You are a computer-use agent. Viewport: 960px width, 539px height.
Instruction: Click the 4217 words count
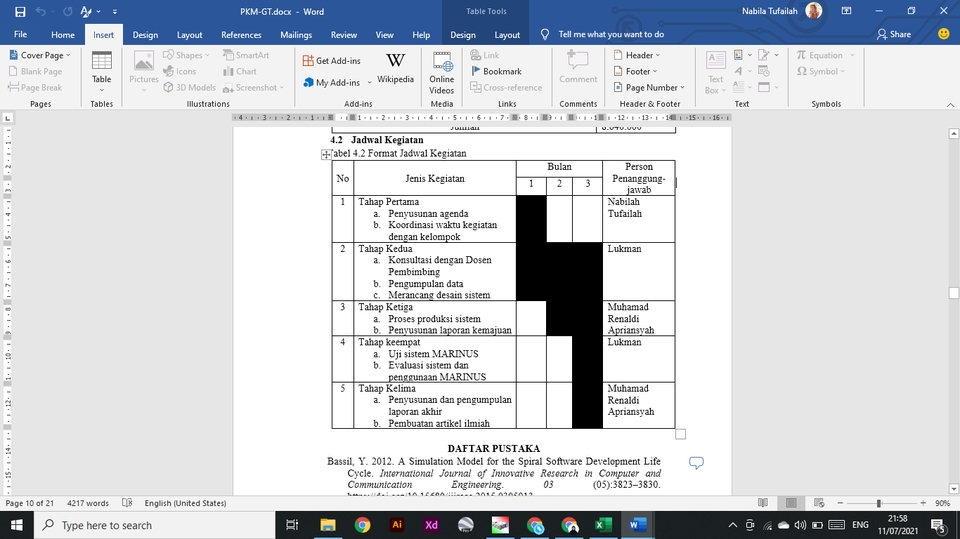point(88,503)
